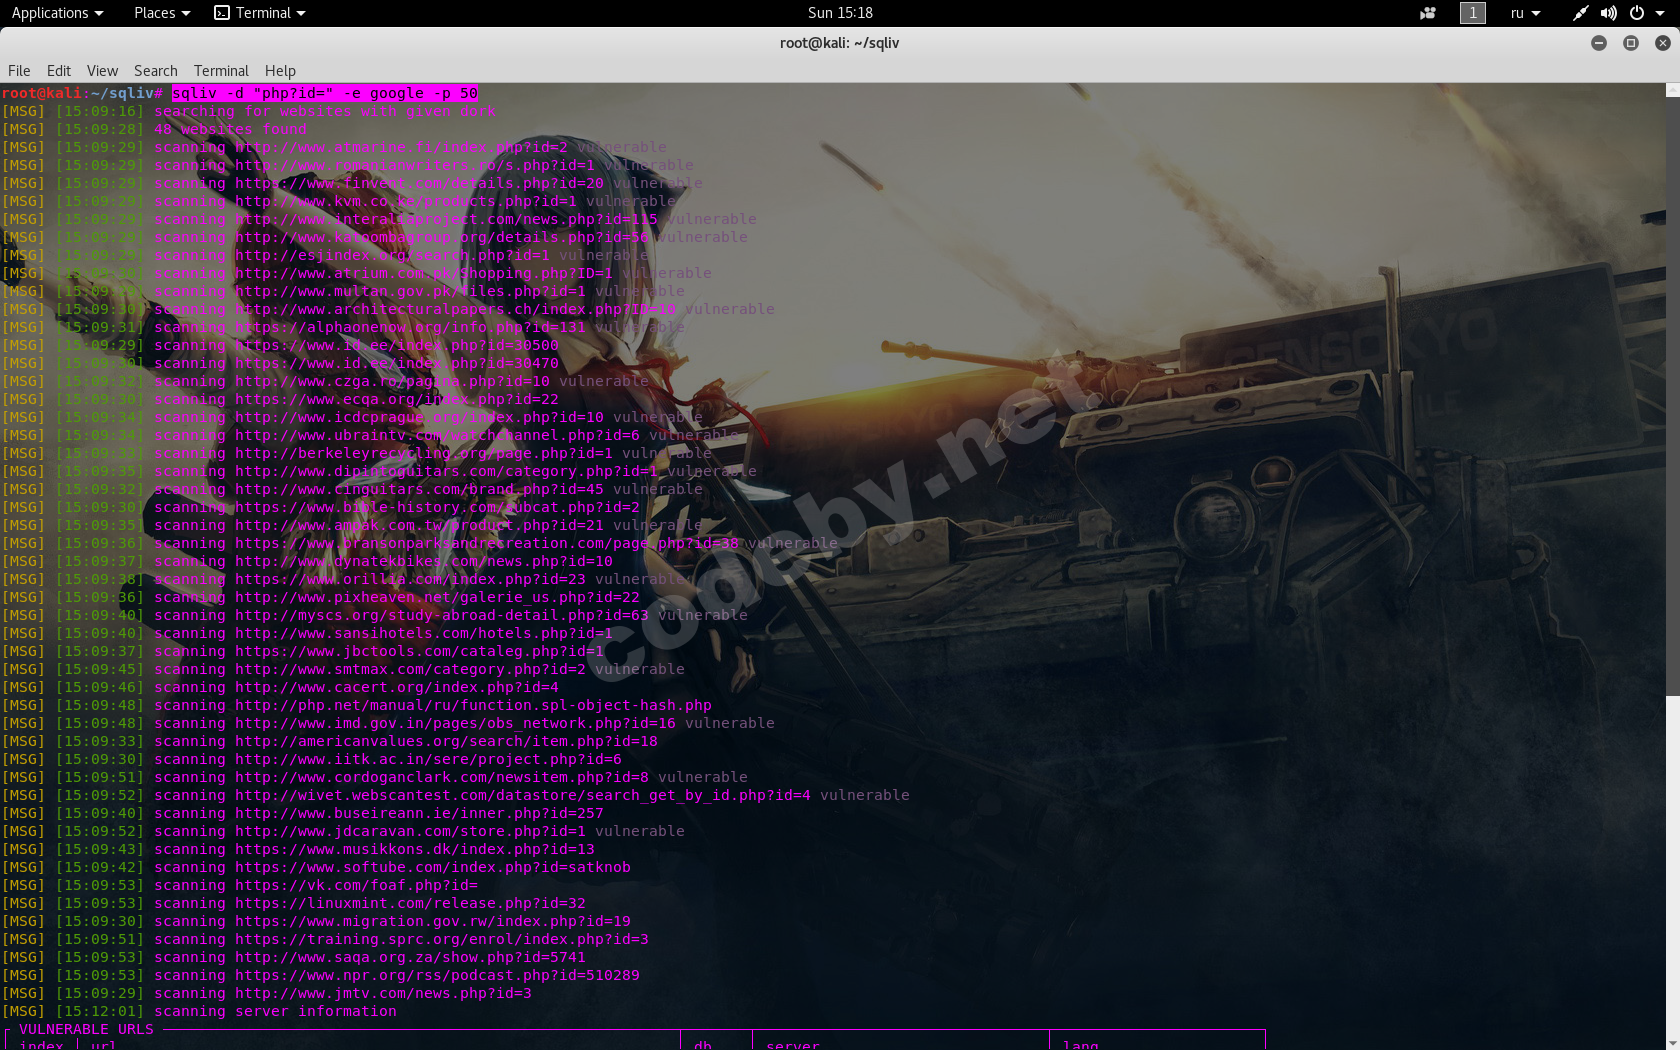Screen dimensions: 1680x1050
Task: Click the iitk.ac.in project.php URL
Action: point(428,759)
